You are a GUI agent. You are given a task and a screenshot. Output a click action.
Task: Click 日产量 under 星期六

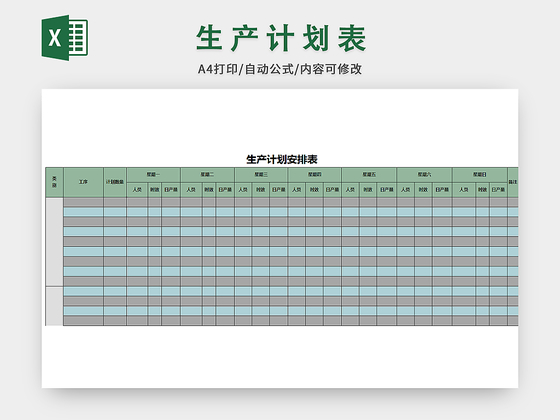coord(442,190)
